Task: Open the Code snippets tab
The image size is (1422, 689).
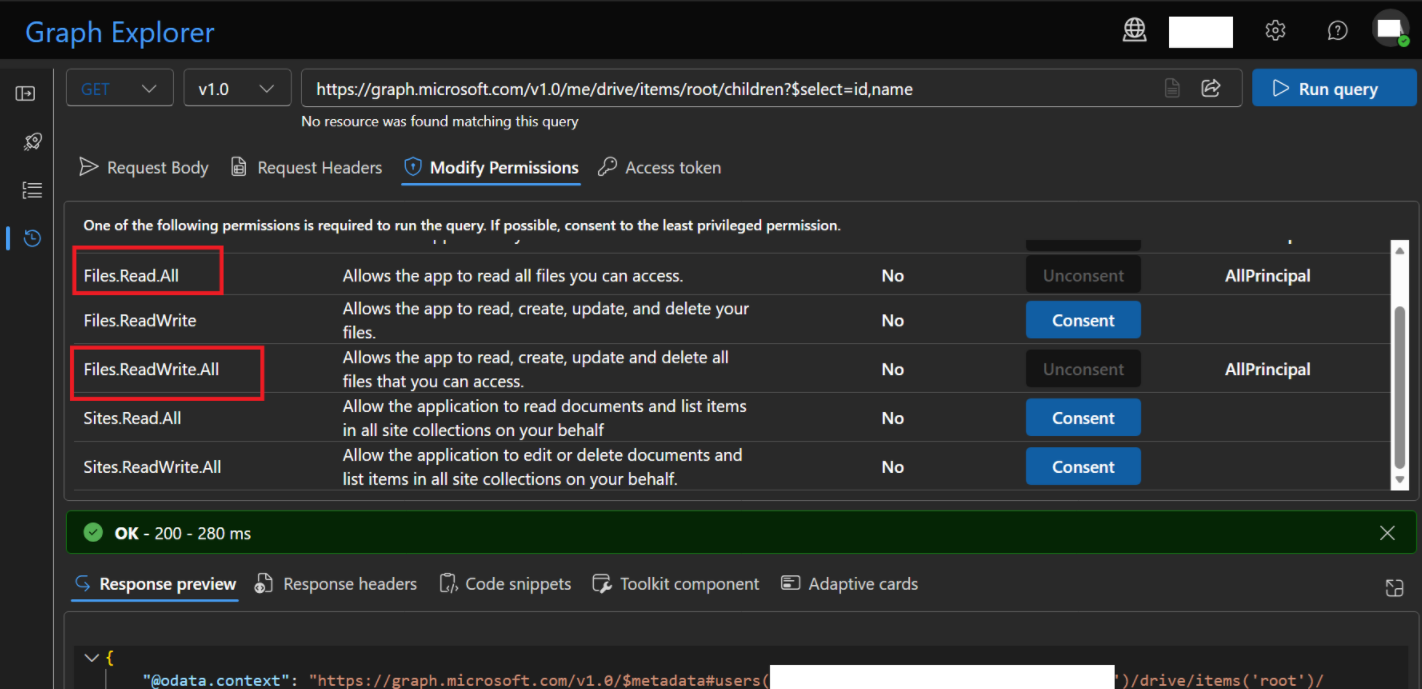Action: [x=505, y=584]
